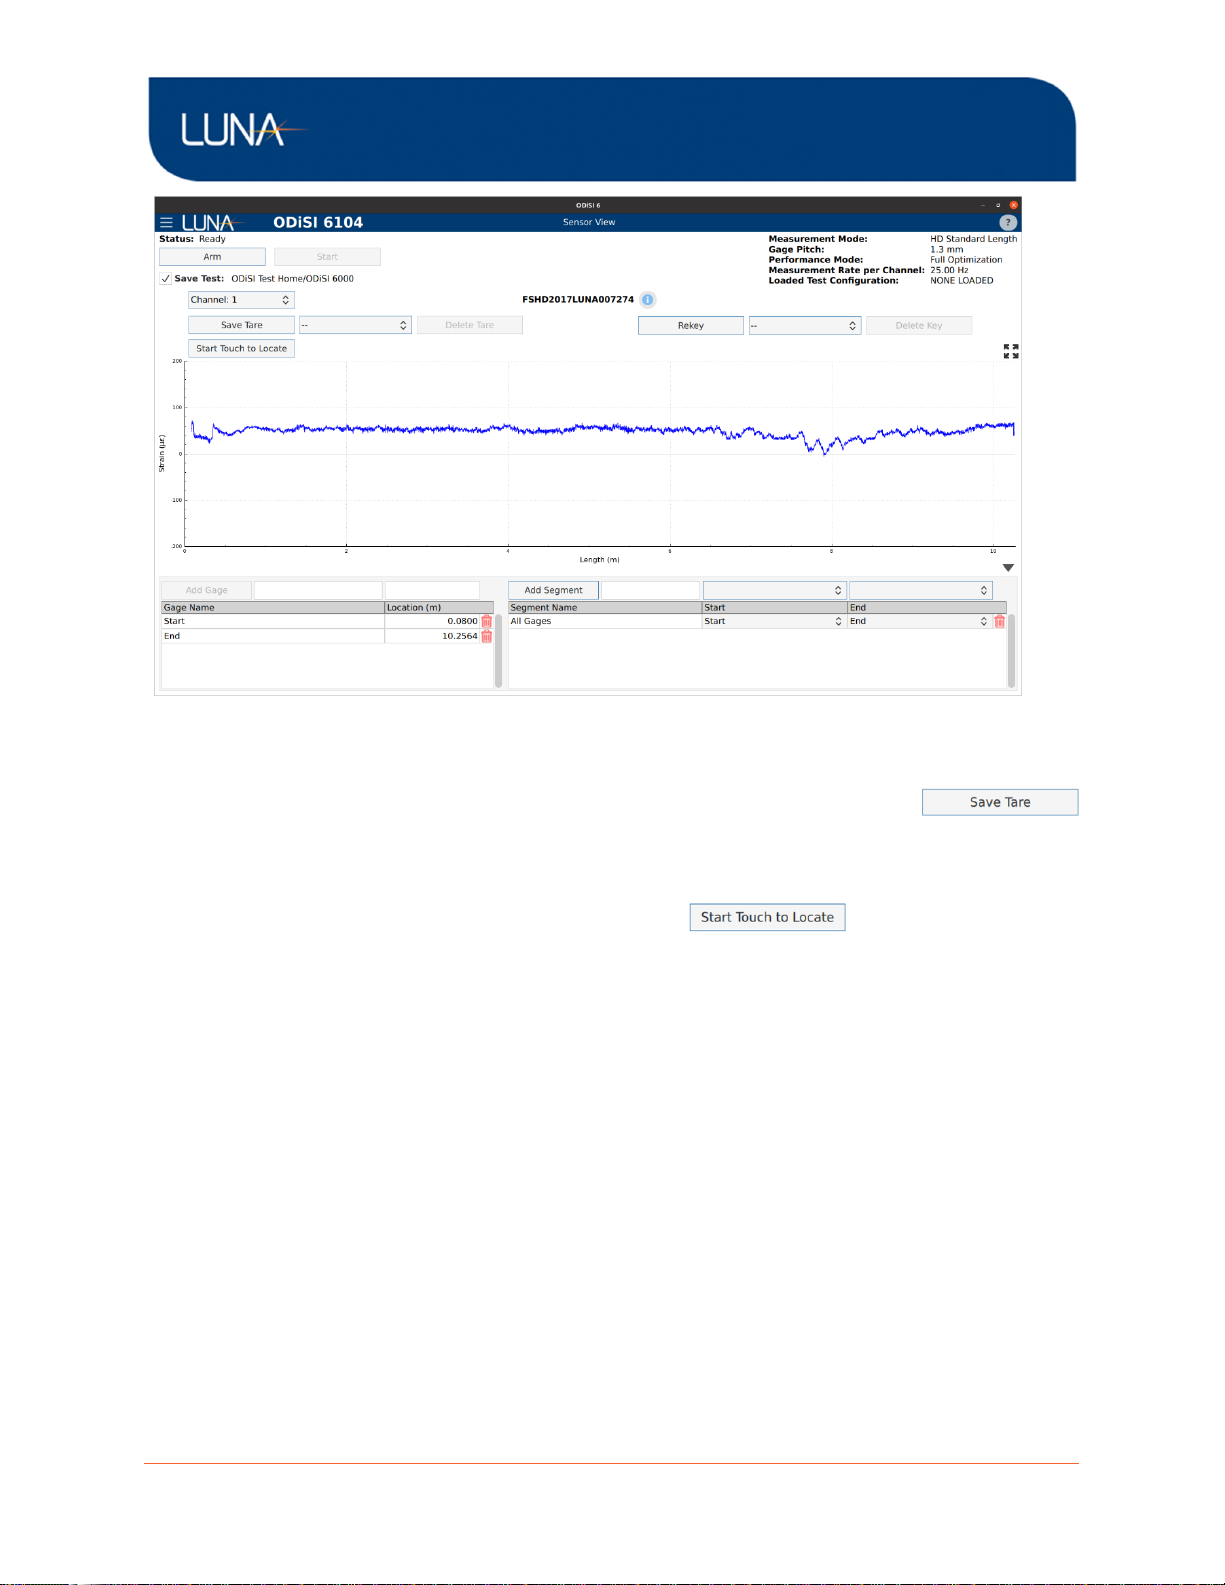
Task: Open the Channel: 1 selector
Action: coord(241,300)
